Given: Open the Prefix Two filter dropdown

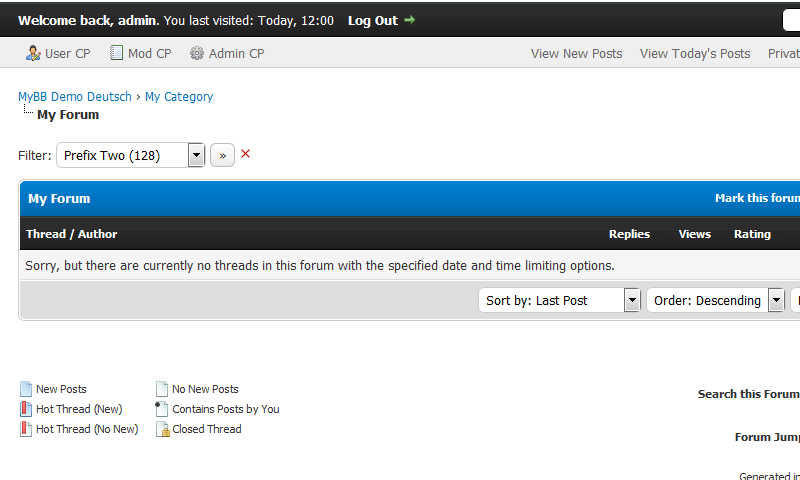Looking at the screenshot, I should 196,155.
